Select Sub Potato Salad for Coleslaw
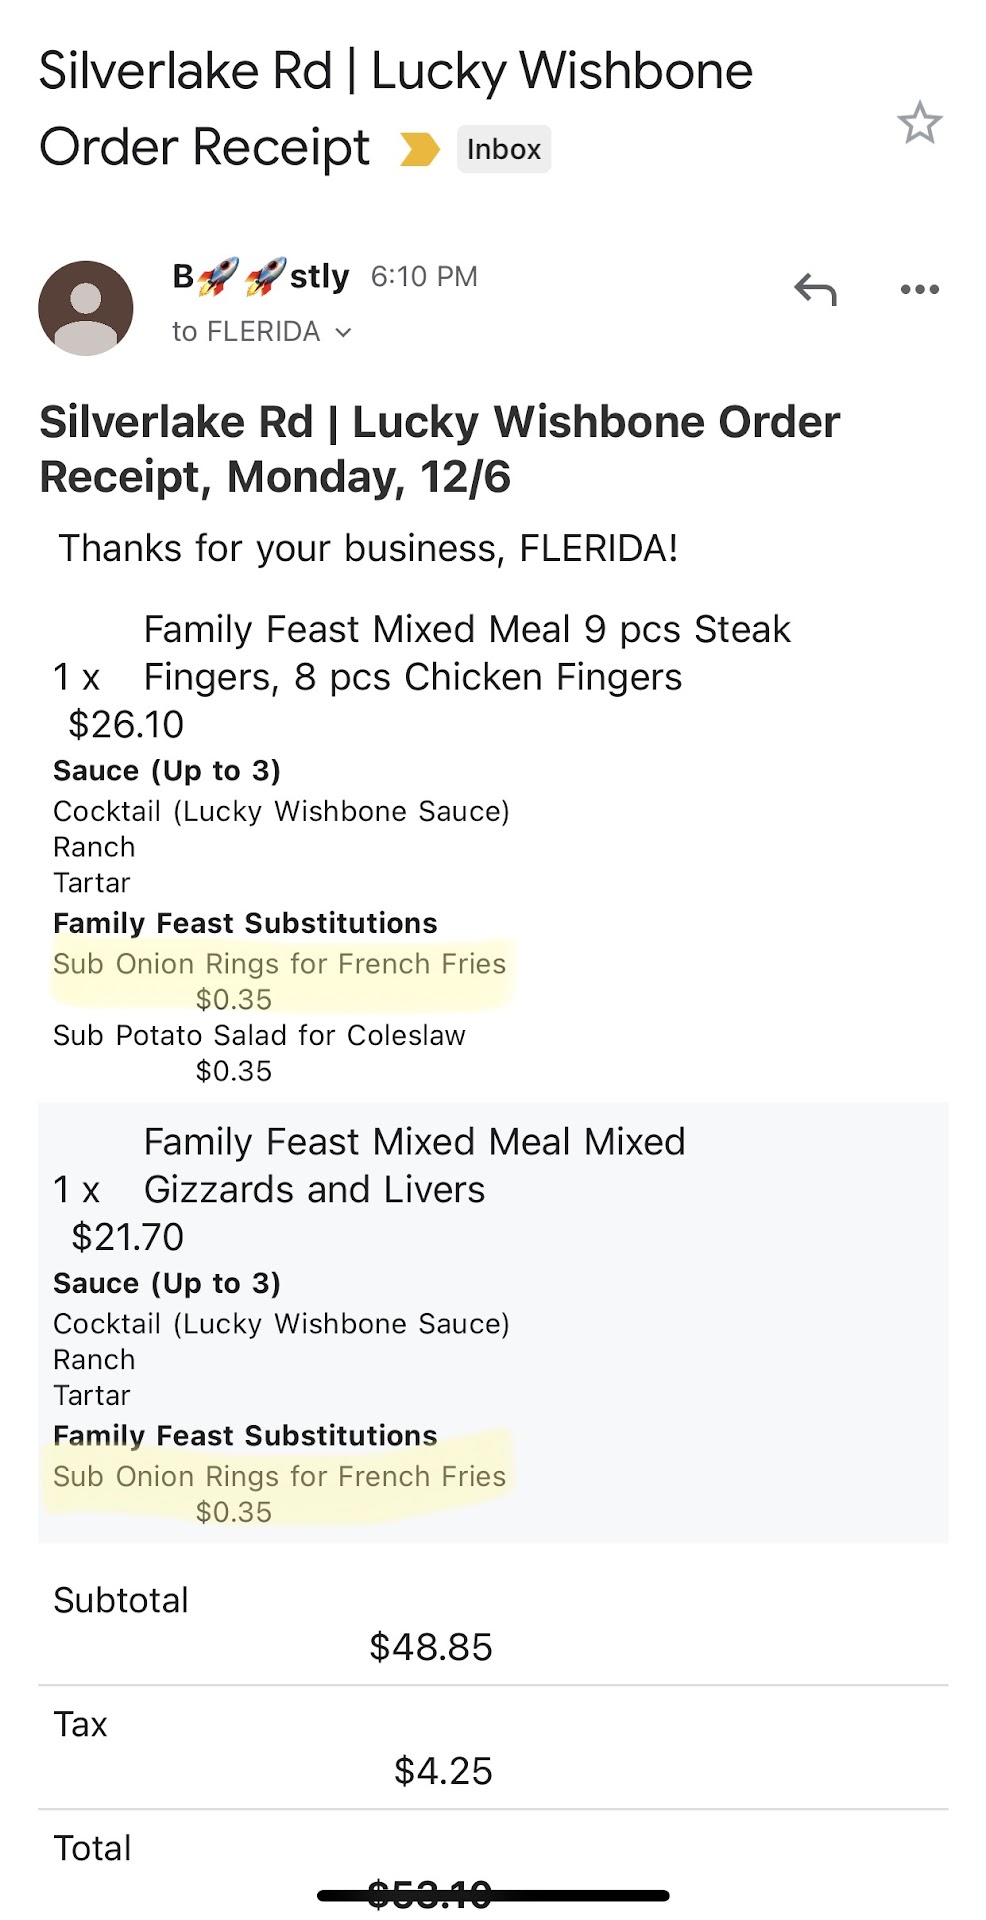This screenshot has height=1920, width=986. coord(259,1035)
